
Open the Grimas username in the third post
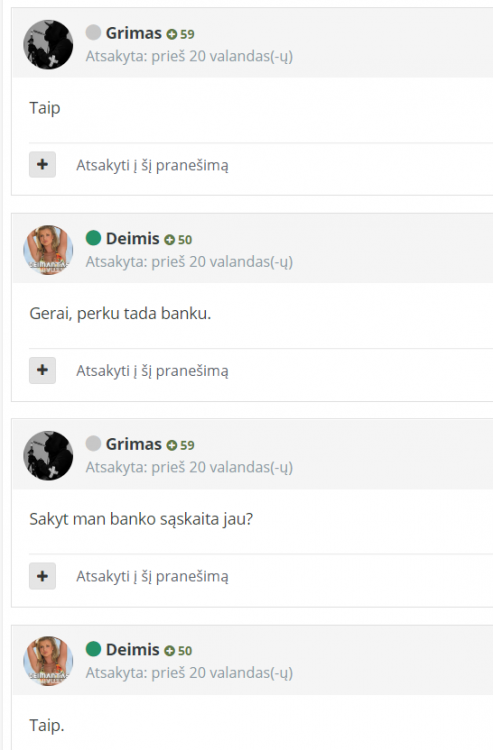tap(133, 444)
